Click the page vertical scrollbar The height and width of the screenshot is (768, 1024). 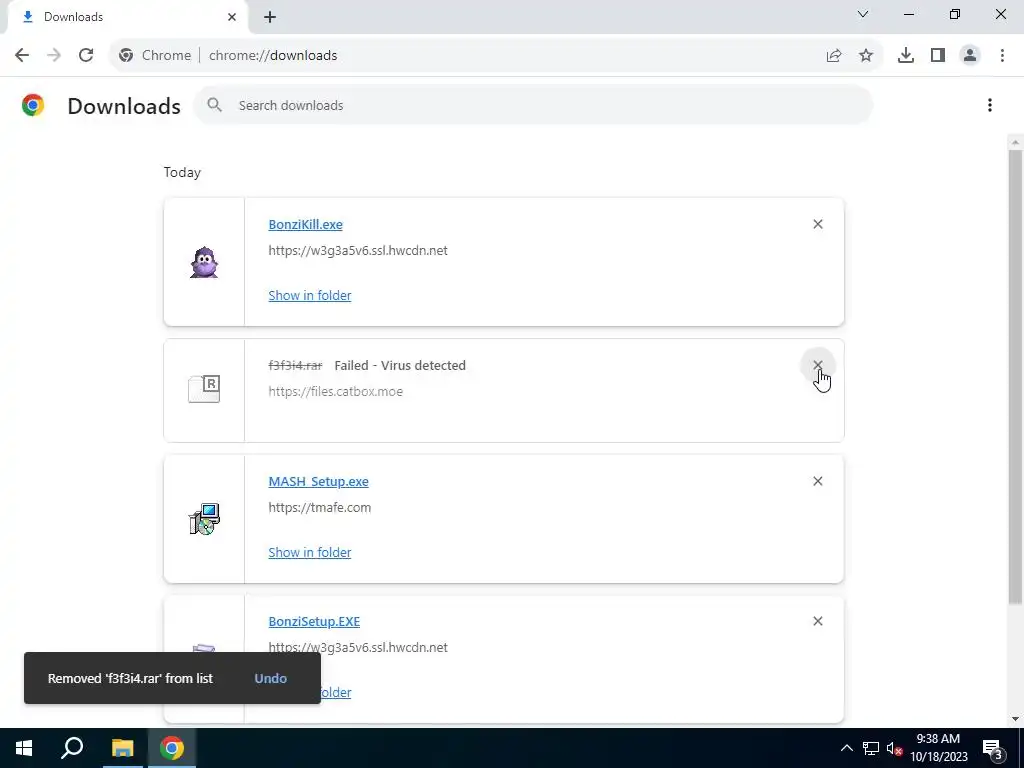tap(1015, 376)
